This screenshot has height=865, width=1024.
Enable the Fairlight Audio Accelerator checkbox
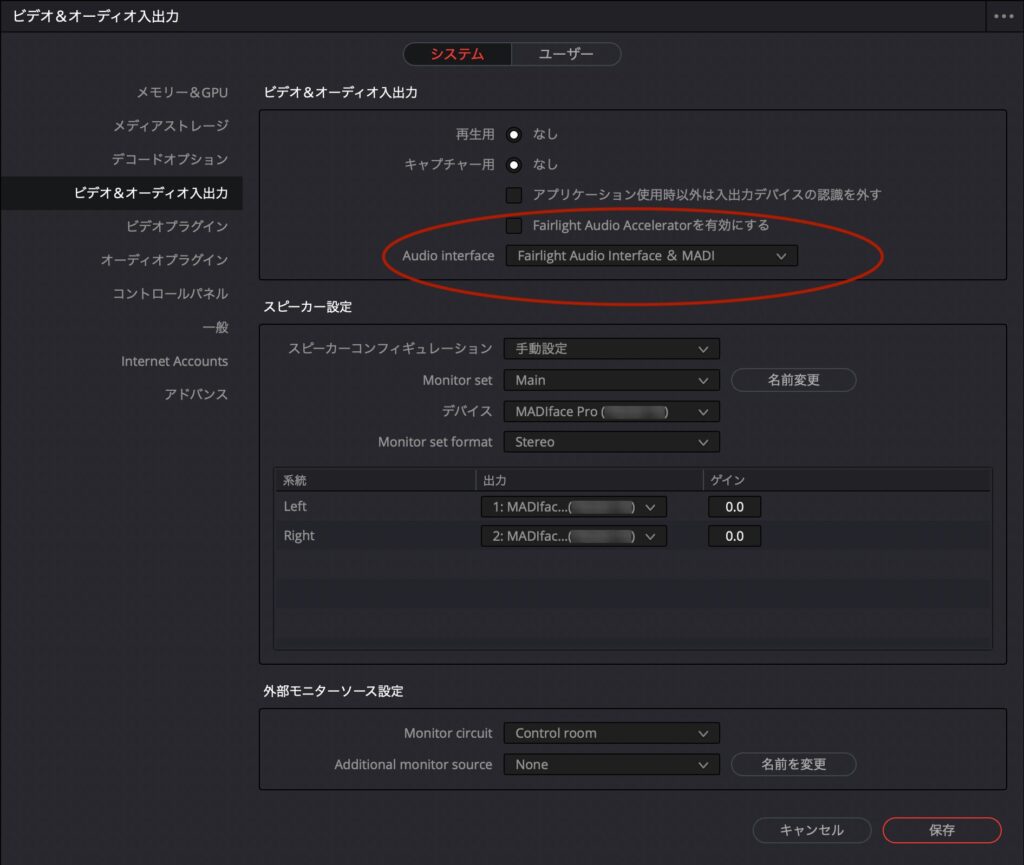(514, 225)
